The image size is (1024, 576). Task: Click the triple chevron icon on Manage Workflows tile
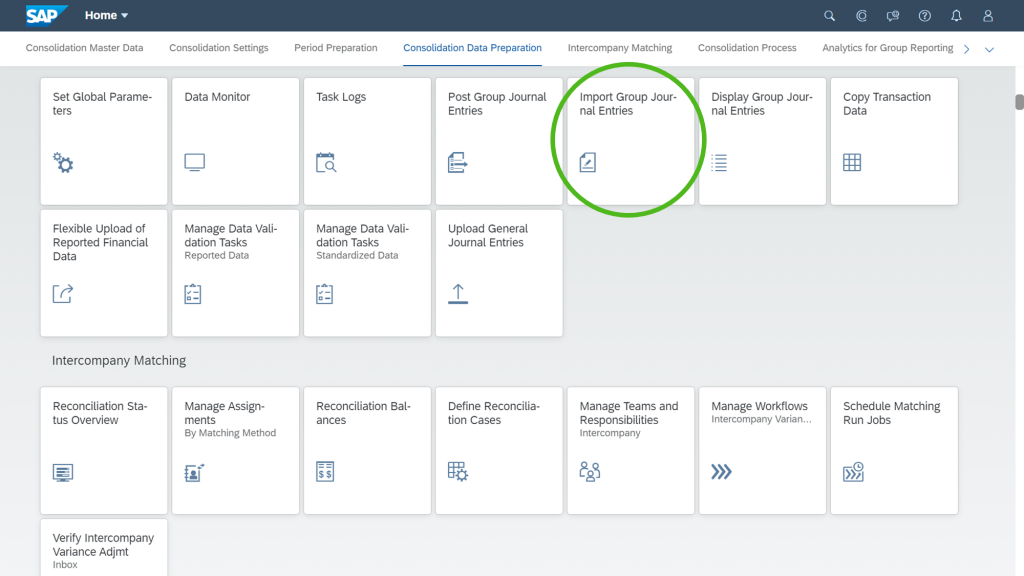[722, 472]
